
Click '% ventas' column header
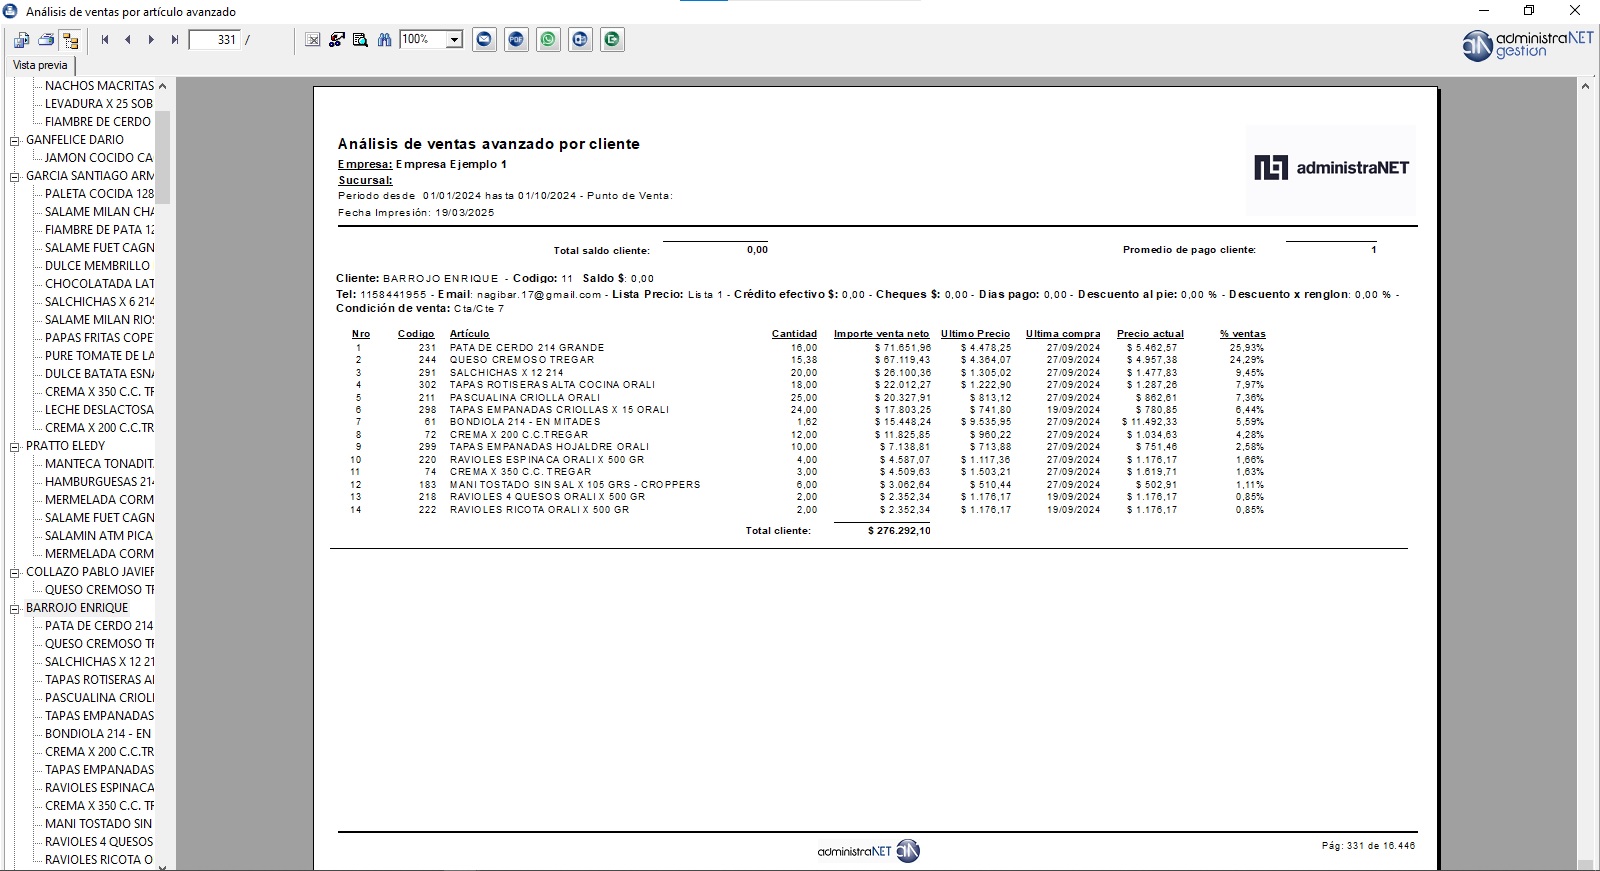(x=1243, y=334)
